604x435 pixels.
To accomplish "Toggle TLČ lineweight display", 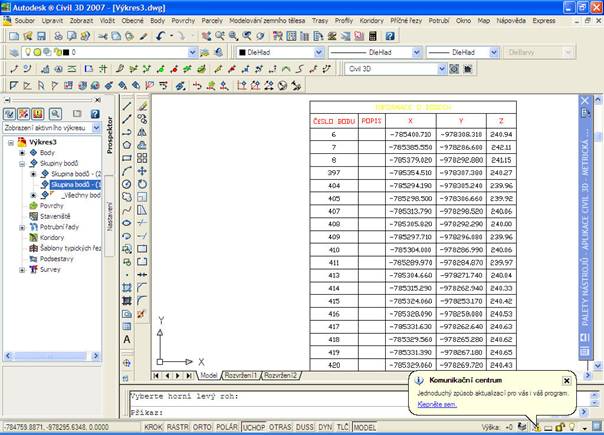I will [342, 427].
